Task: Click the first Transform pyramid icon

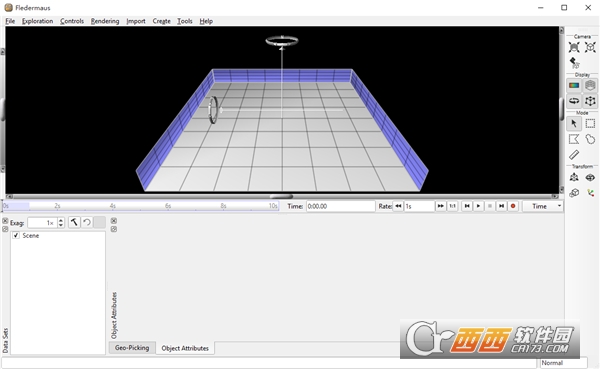Action: 574,177
